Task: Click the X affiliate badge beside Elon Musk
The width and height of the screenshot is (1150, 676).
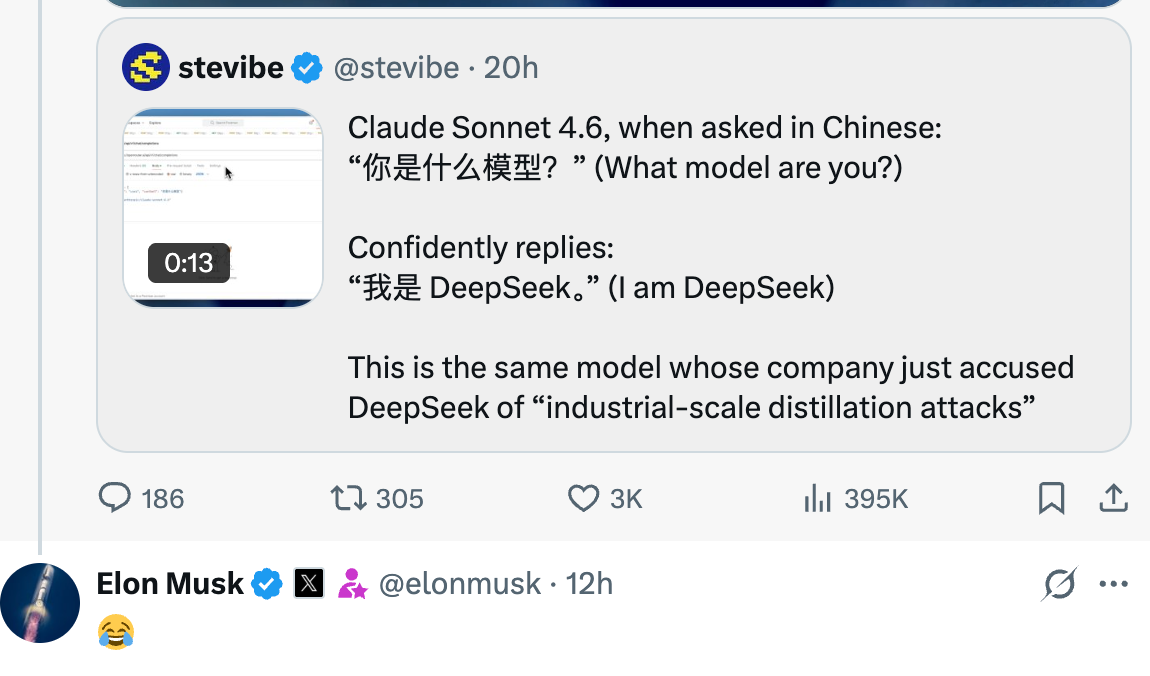Action: click(309, 583)
